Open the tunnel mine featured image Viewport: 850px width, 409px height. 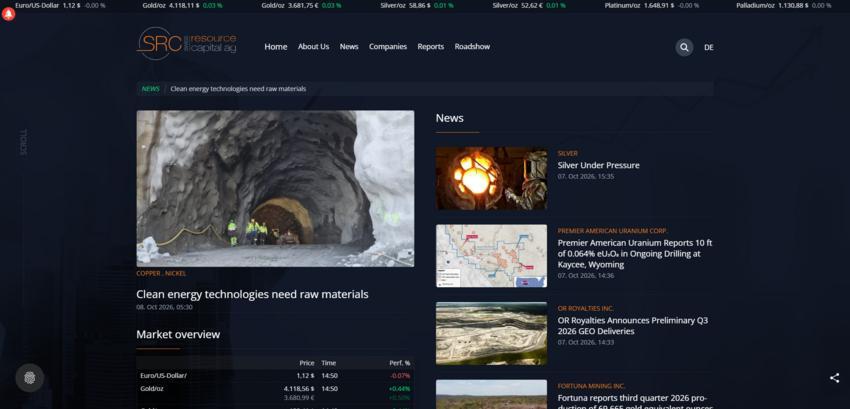click(275, 189)
